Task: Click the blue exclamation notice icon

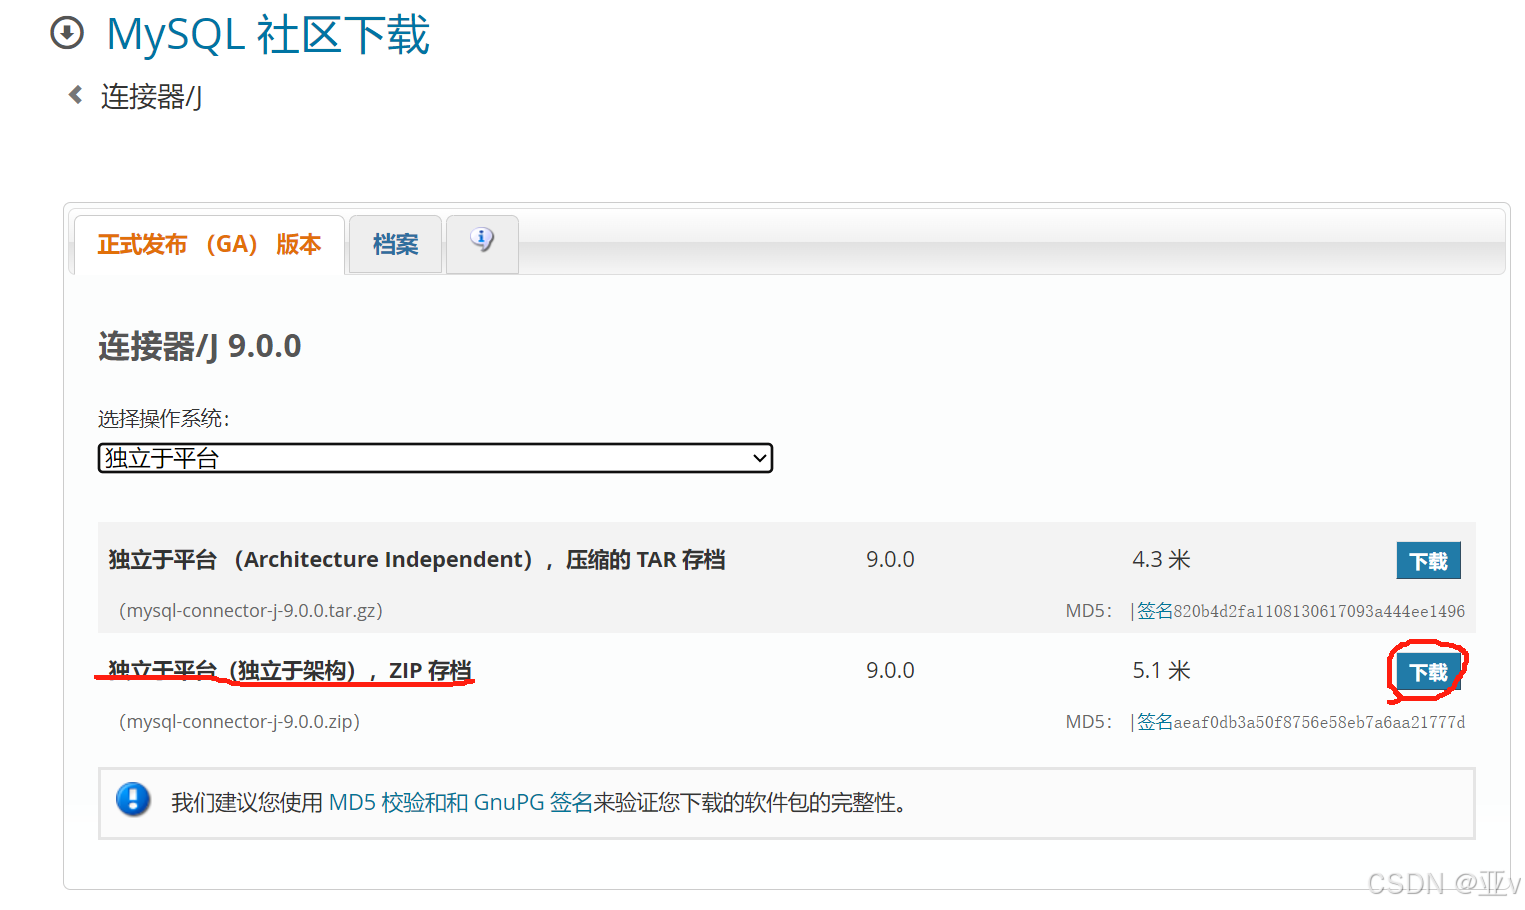Action: pos(133,800)
